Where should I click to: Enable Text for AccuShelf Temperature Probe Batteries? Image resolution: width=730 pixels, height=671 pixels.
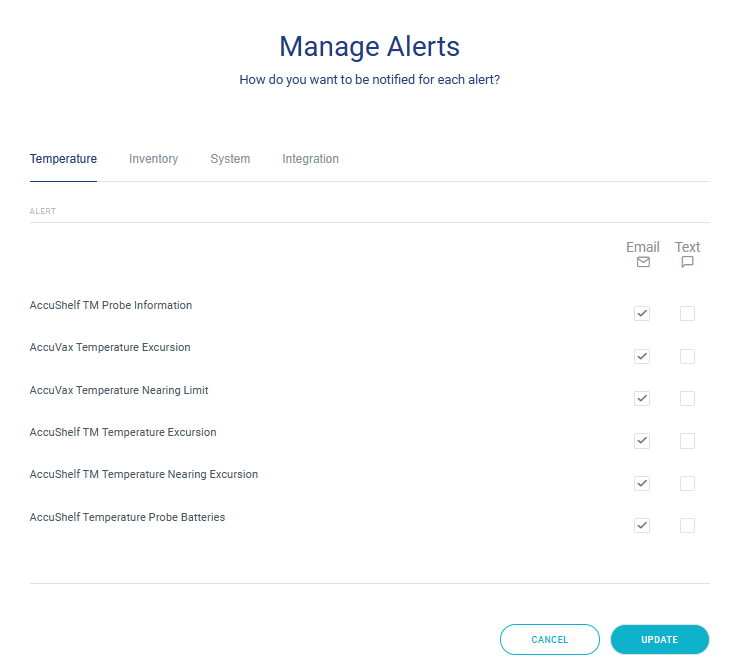[687, 525]
